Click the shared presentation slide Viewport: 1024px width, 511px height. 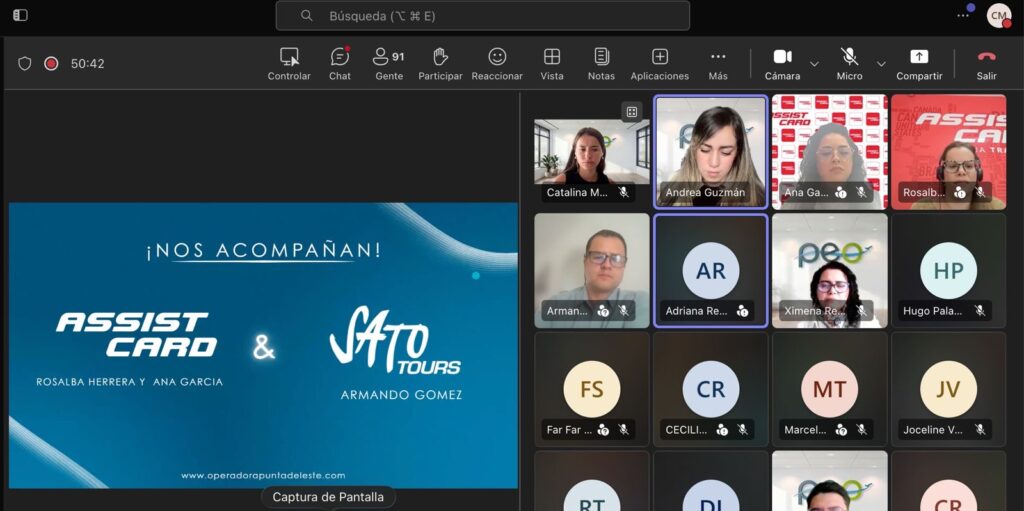(263, 346)
